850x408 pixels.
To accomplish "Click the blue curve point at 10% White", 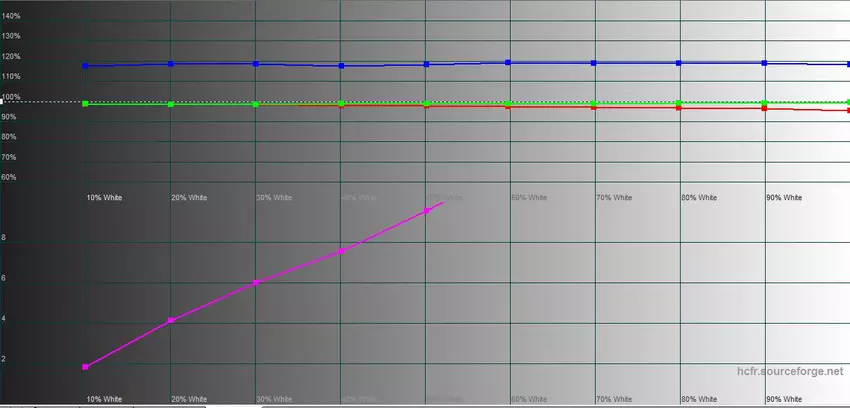I will 86,66.
